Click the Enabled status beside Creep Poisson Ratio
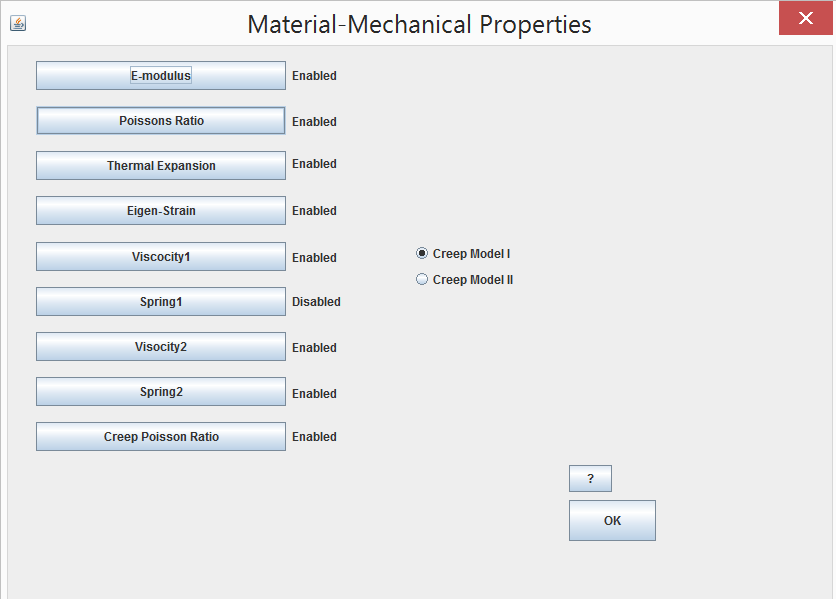836x599 pixels. pyautogui.click(x=314, y=437)
